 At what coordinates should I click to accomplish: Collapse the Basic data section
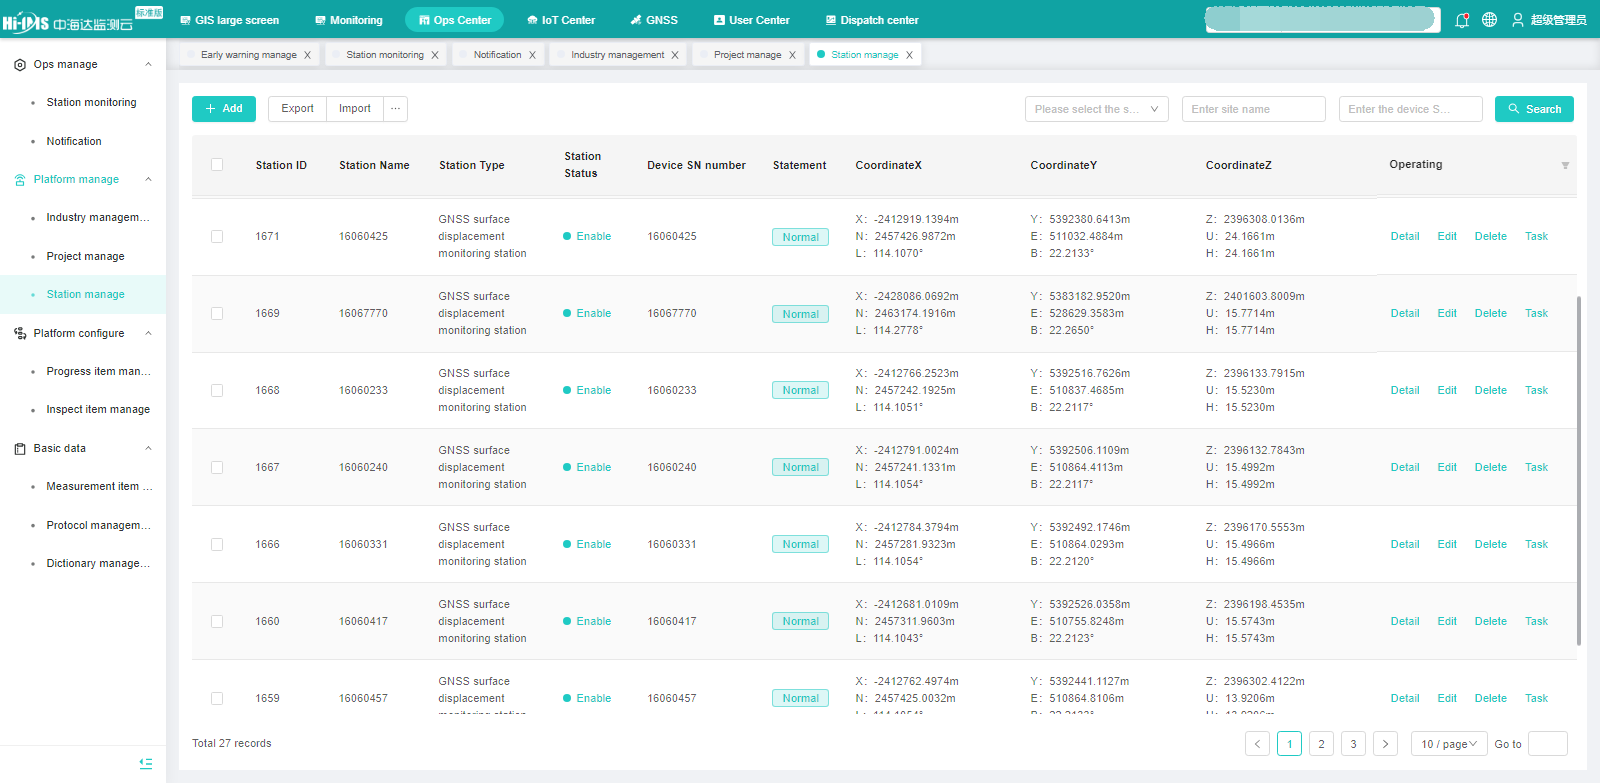(148, 448)
